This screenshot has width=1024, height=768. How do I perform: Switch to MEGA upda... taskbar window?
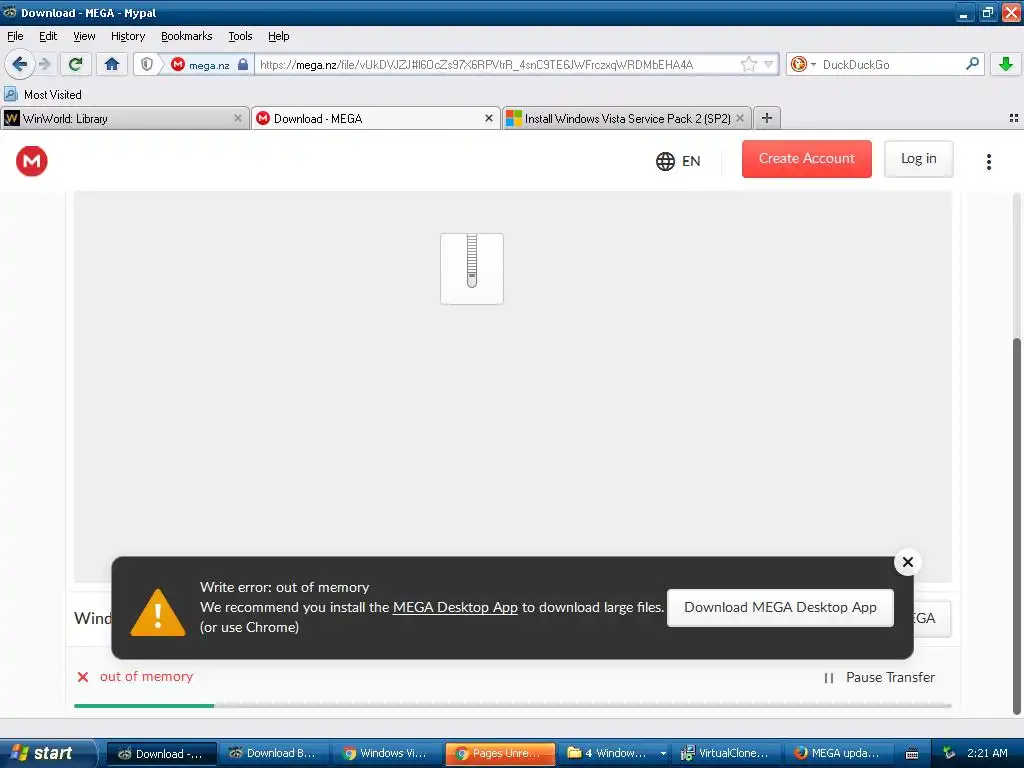[838, 753]
